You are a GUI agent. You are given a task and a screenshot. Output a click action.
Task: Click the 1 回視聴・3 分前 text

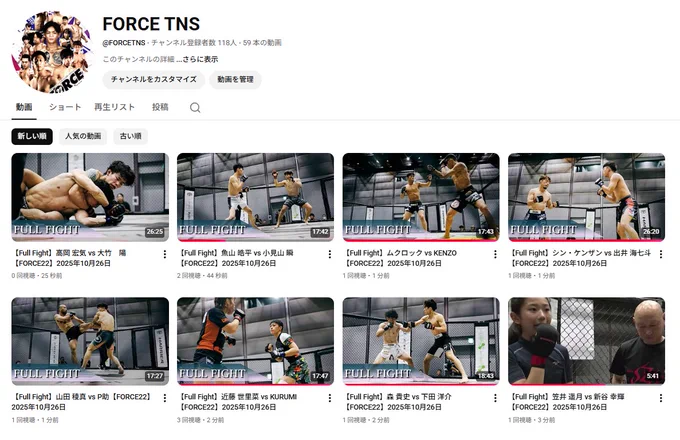tap(532, 420)
